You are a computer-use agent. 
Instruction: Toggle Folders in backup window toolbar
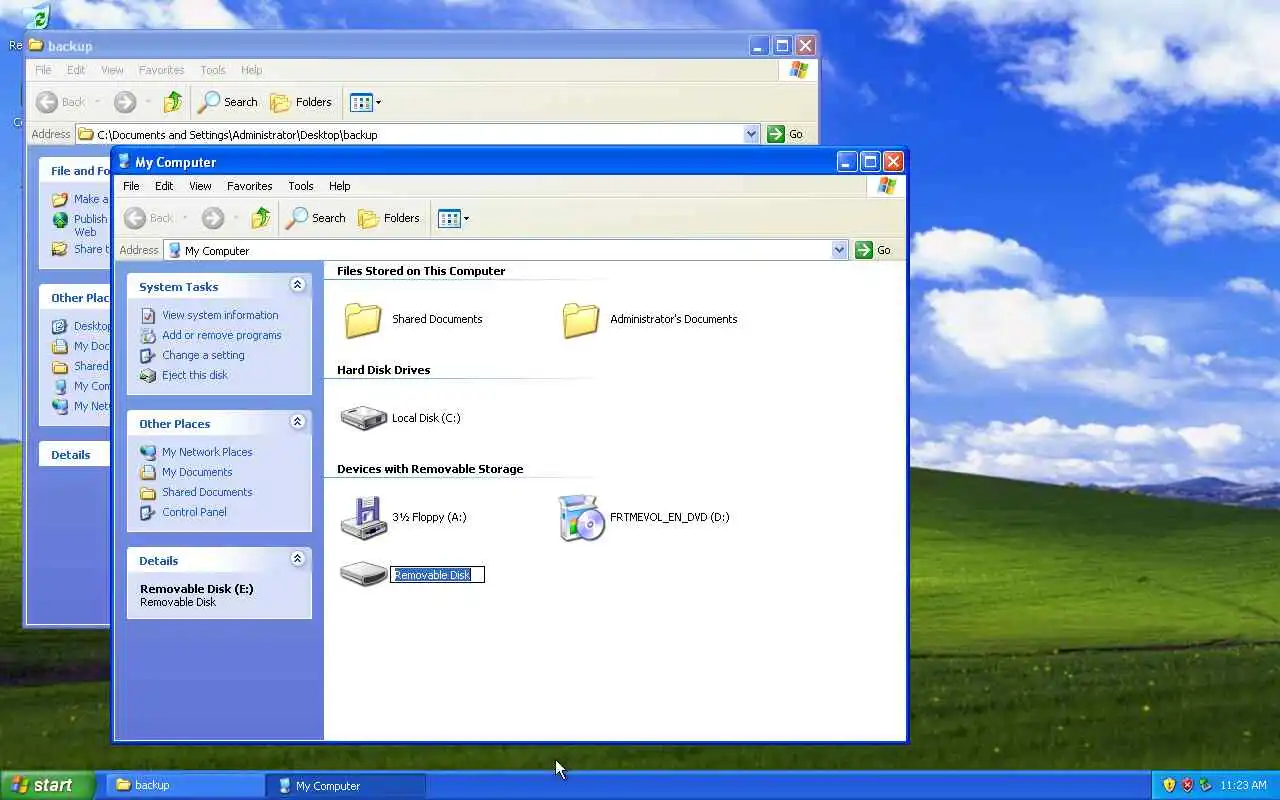[x=301, y=102]
